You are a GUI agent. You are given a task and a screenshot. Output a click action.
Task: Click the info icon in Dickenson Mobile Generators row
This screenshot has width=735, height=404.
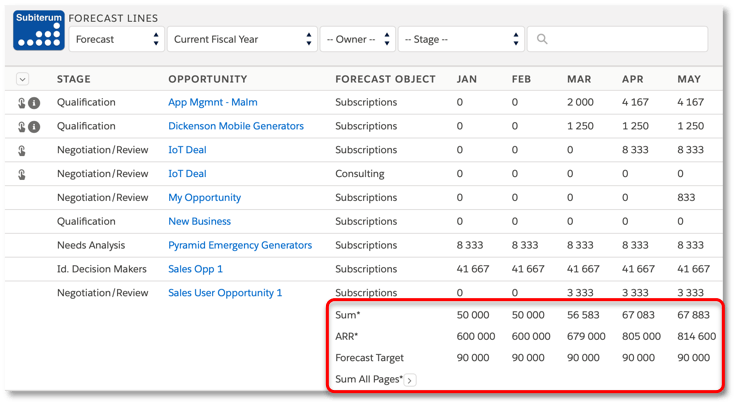(x=34, y=127)
